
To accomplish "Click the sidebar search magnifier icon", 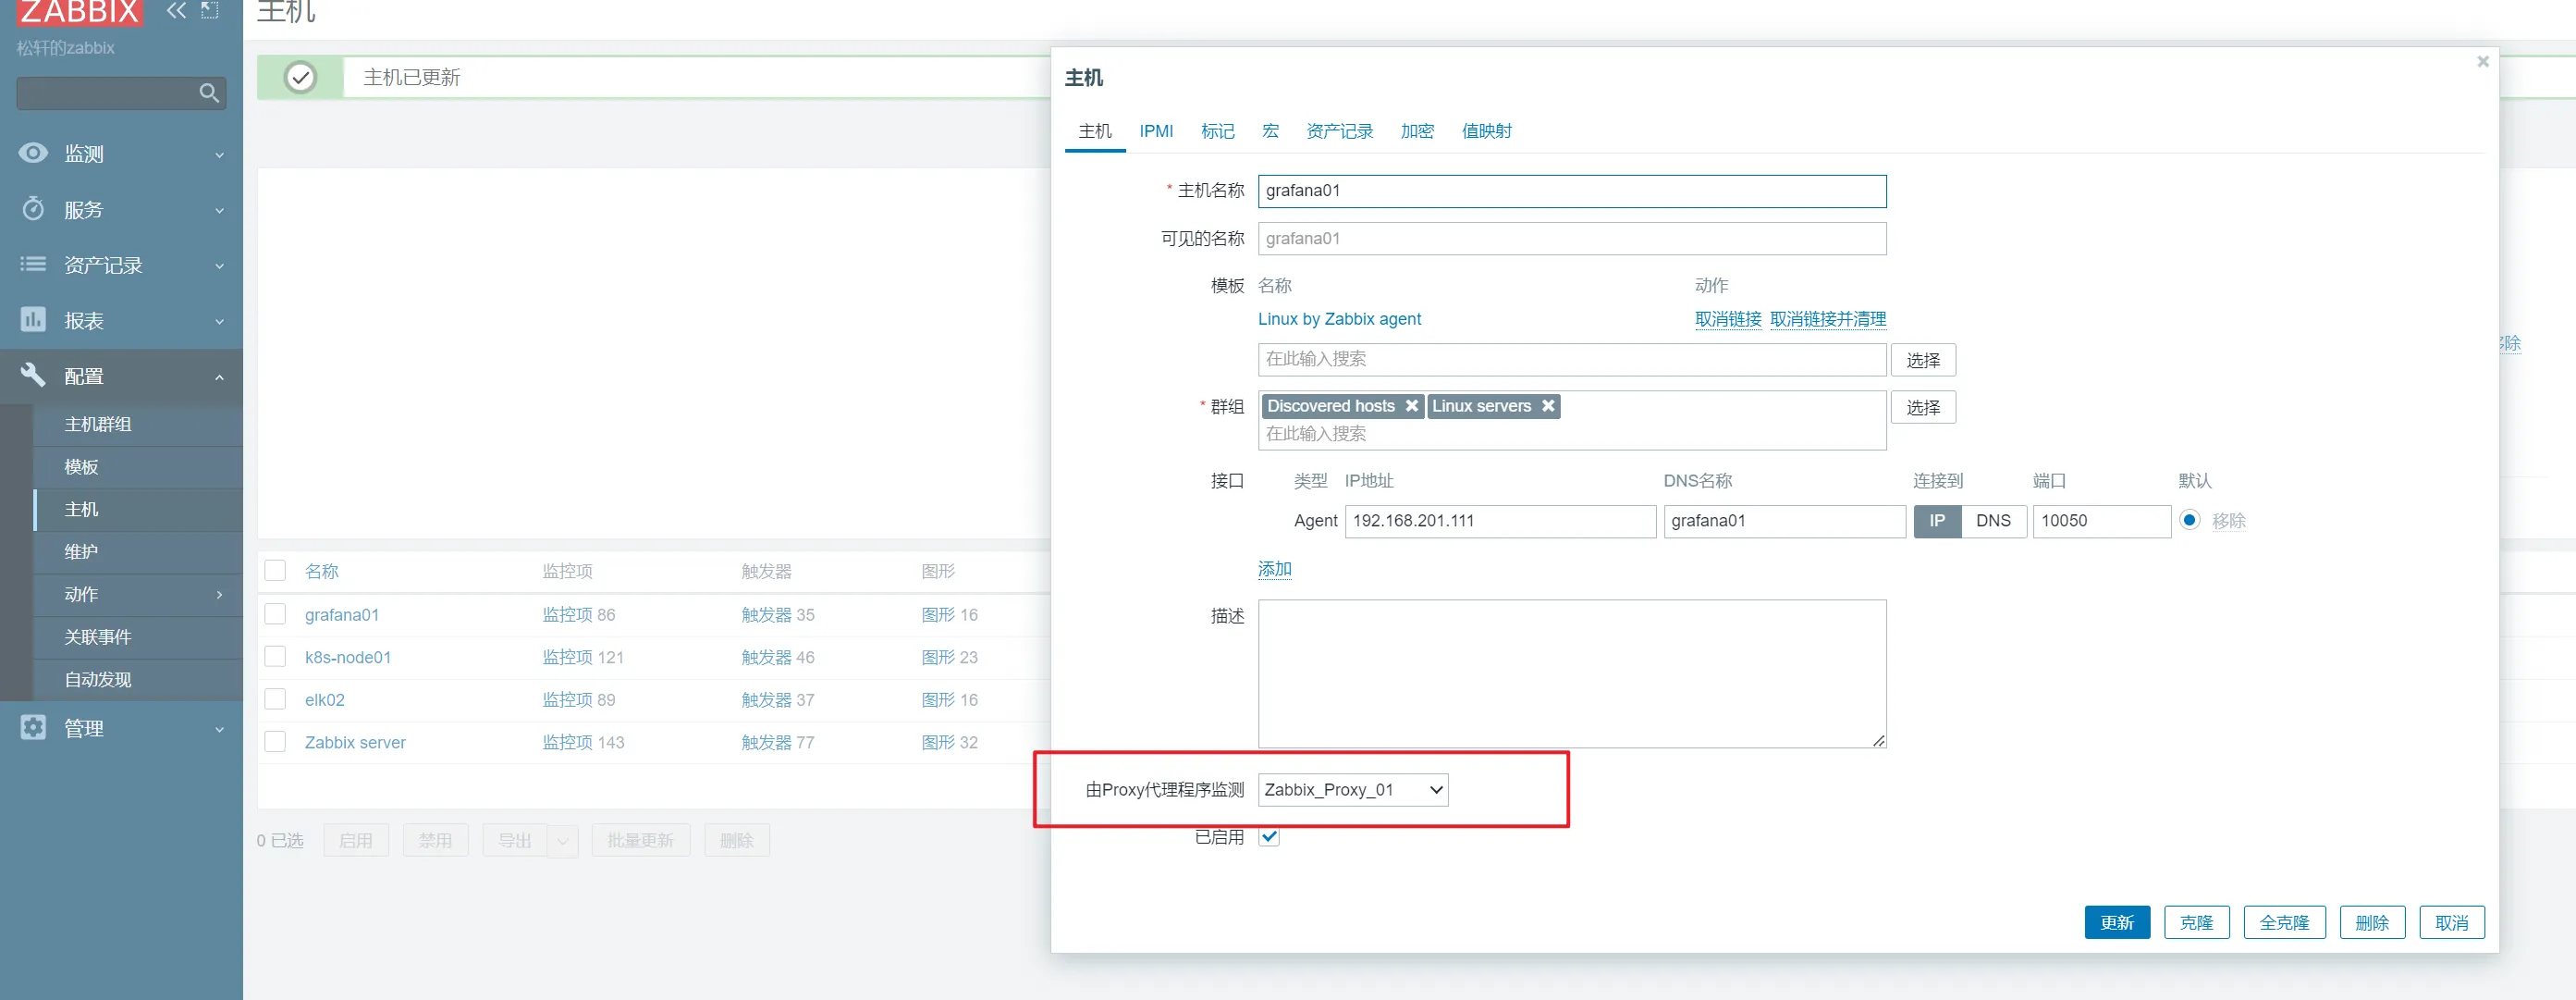I will 208,93.
